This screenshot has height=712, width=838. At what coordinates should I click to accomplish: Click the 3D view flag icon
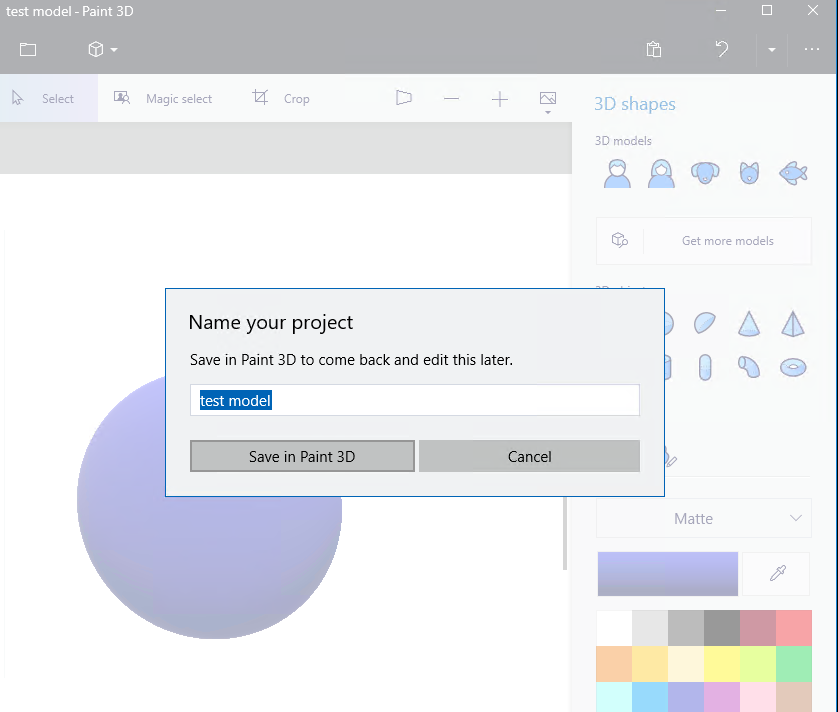pyautogui.click(x=404, y=98)
